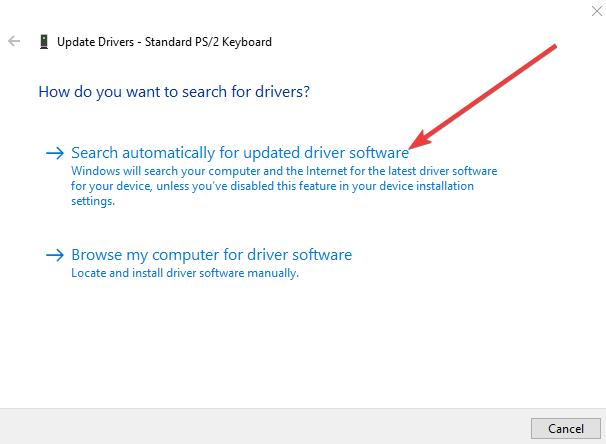Screen dimensions: 606x444
Task: Go back using the back arrow
Action: pos(14,41)
